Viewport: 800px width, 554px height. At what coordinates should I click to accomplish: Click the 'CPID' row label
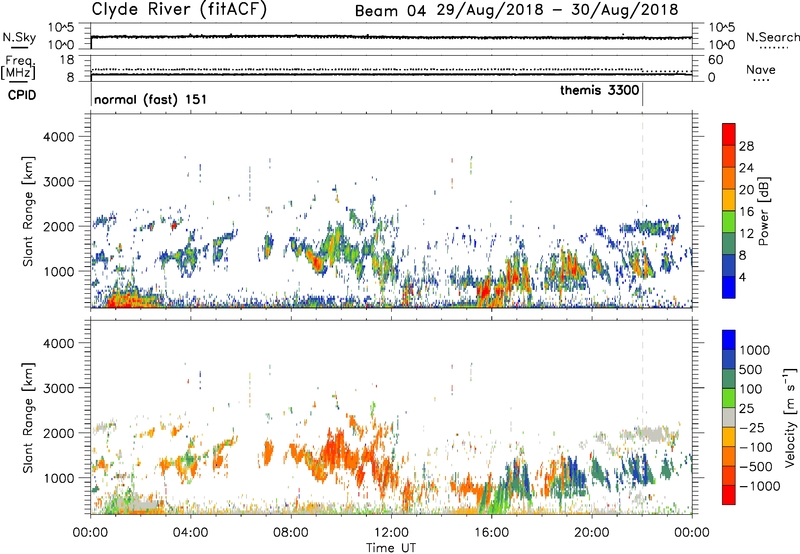22,95
